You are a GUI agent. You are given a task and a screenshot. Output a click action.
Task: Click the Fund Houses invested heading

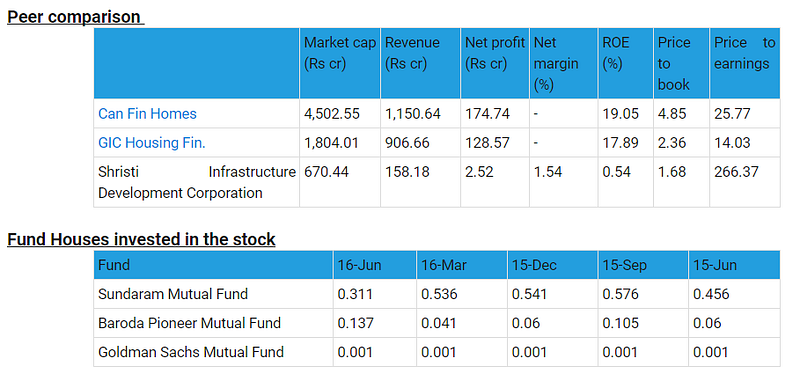pyautogui.click(x=141, y=239)
